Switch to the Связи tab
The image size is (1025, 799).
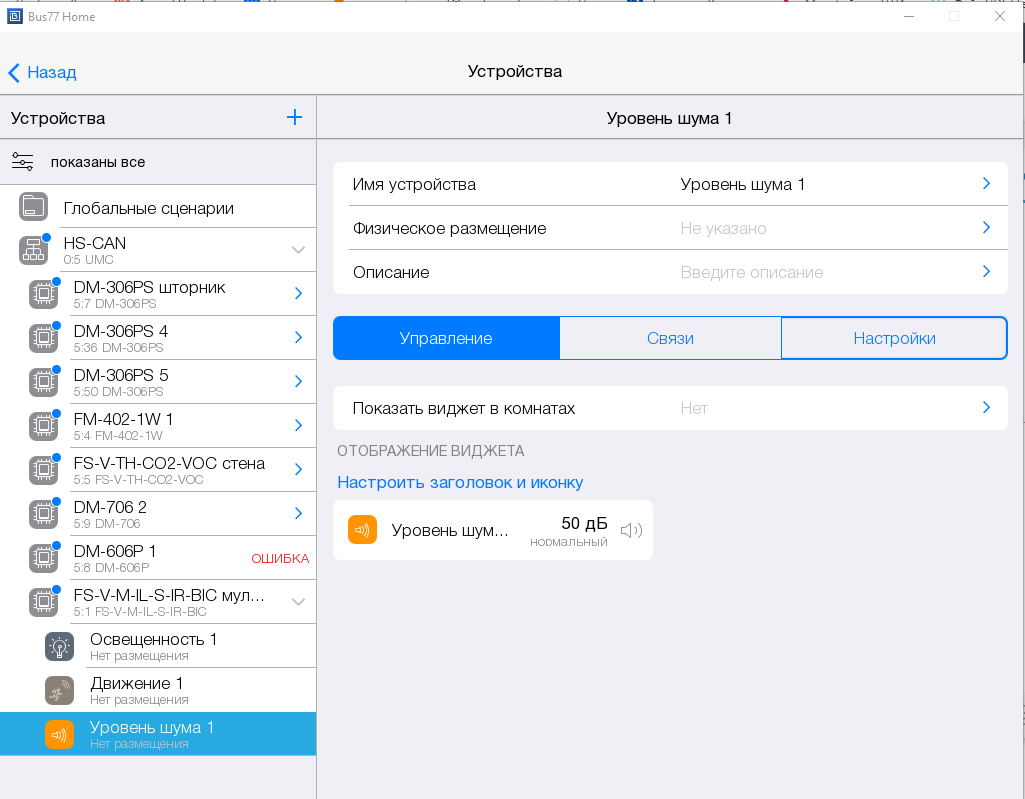click(x=670, y=338)
